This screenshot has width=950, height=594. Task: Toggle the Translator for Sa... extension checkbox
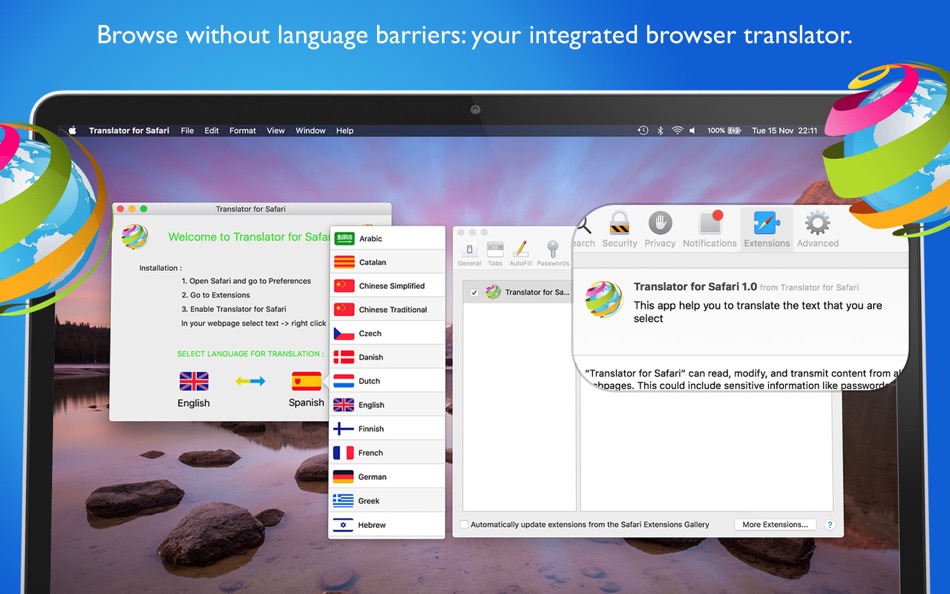coord(474,292)
